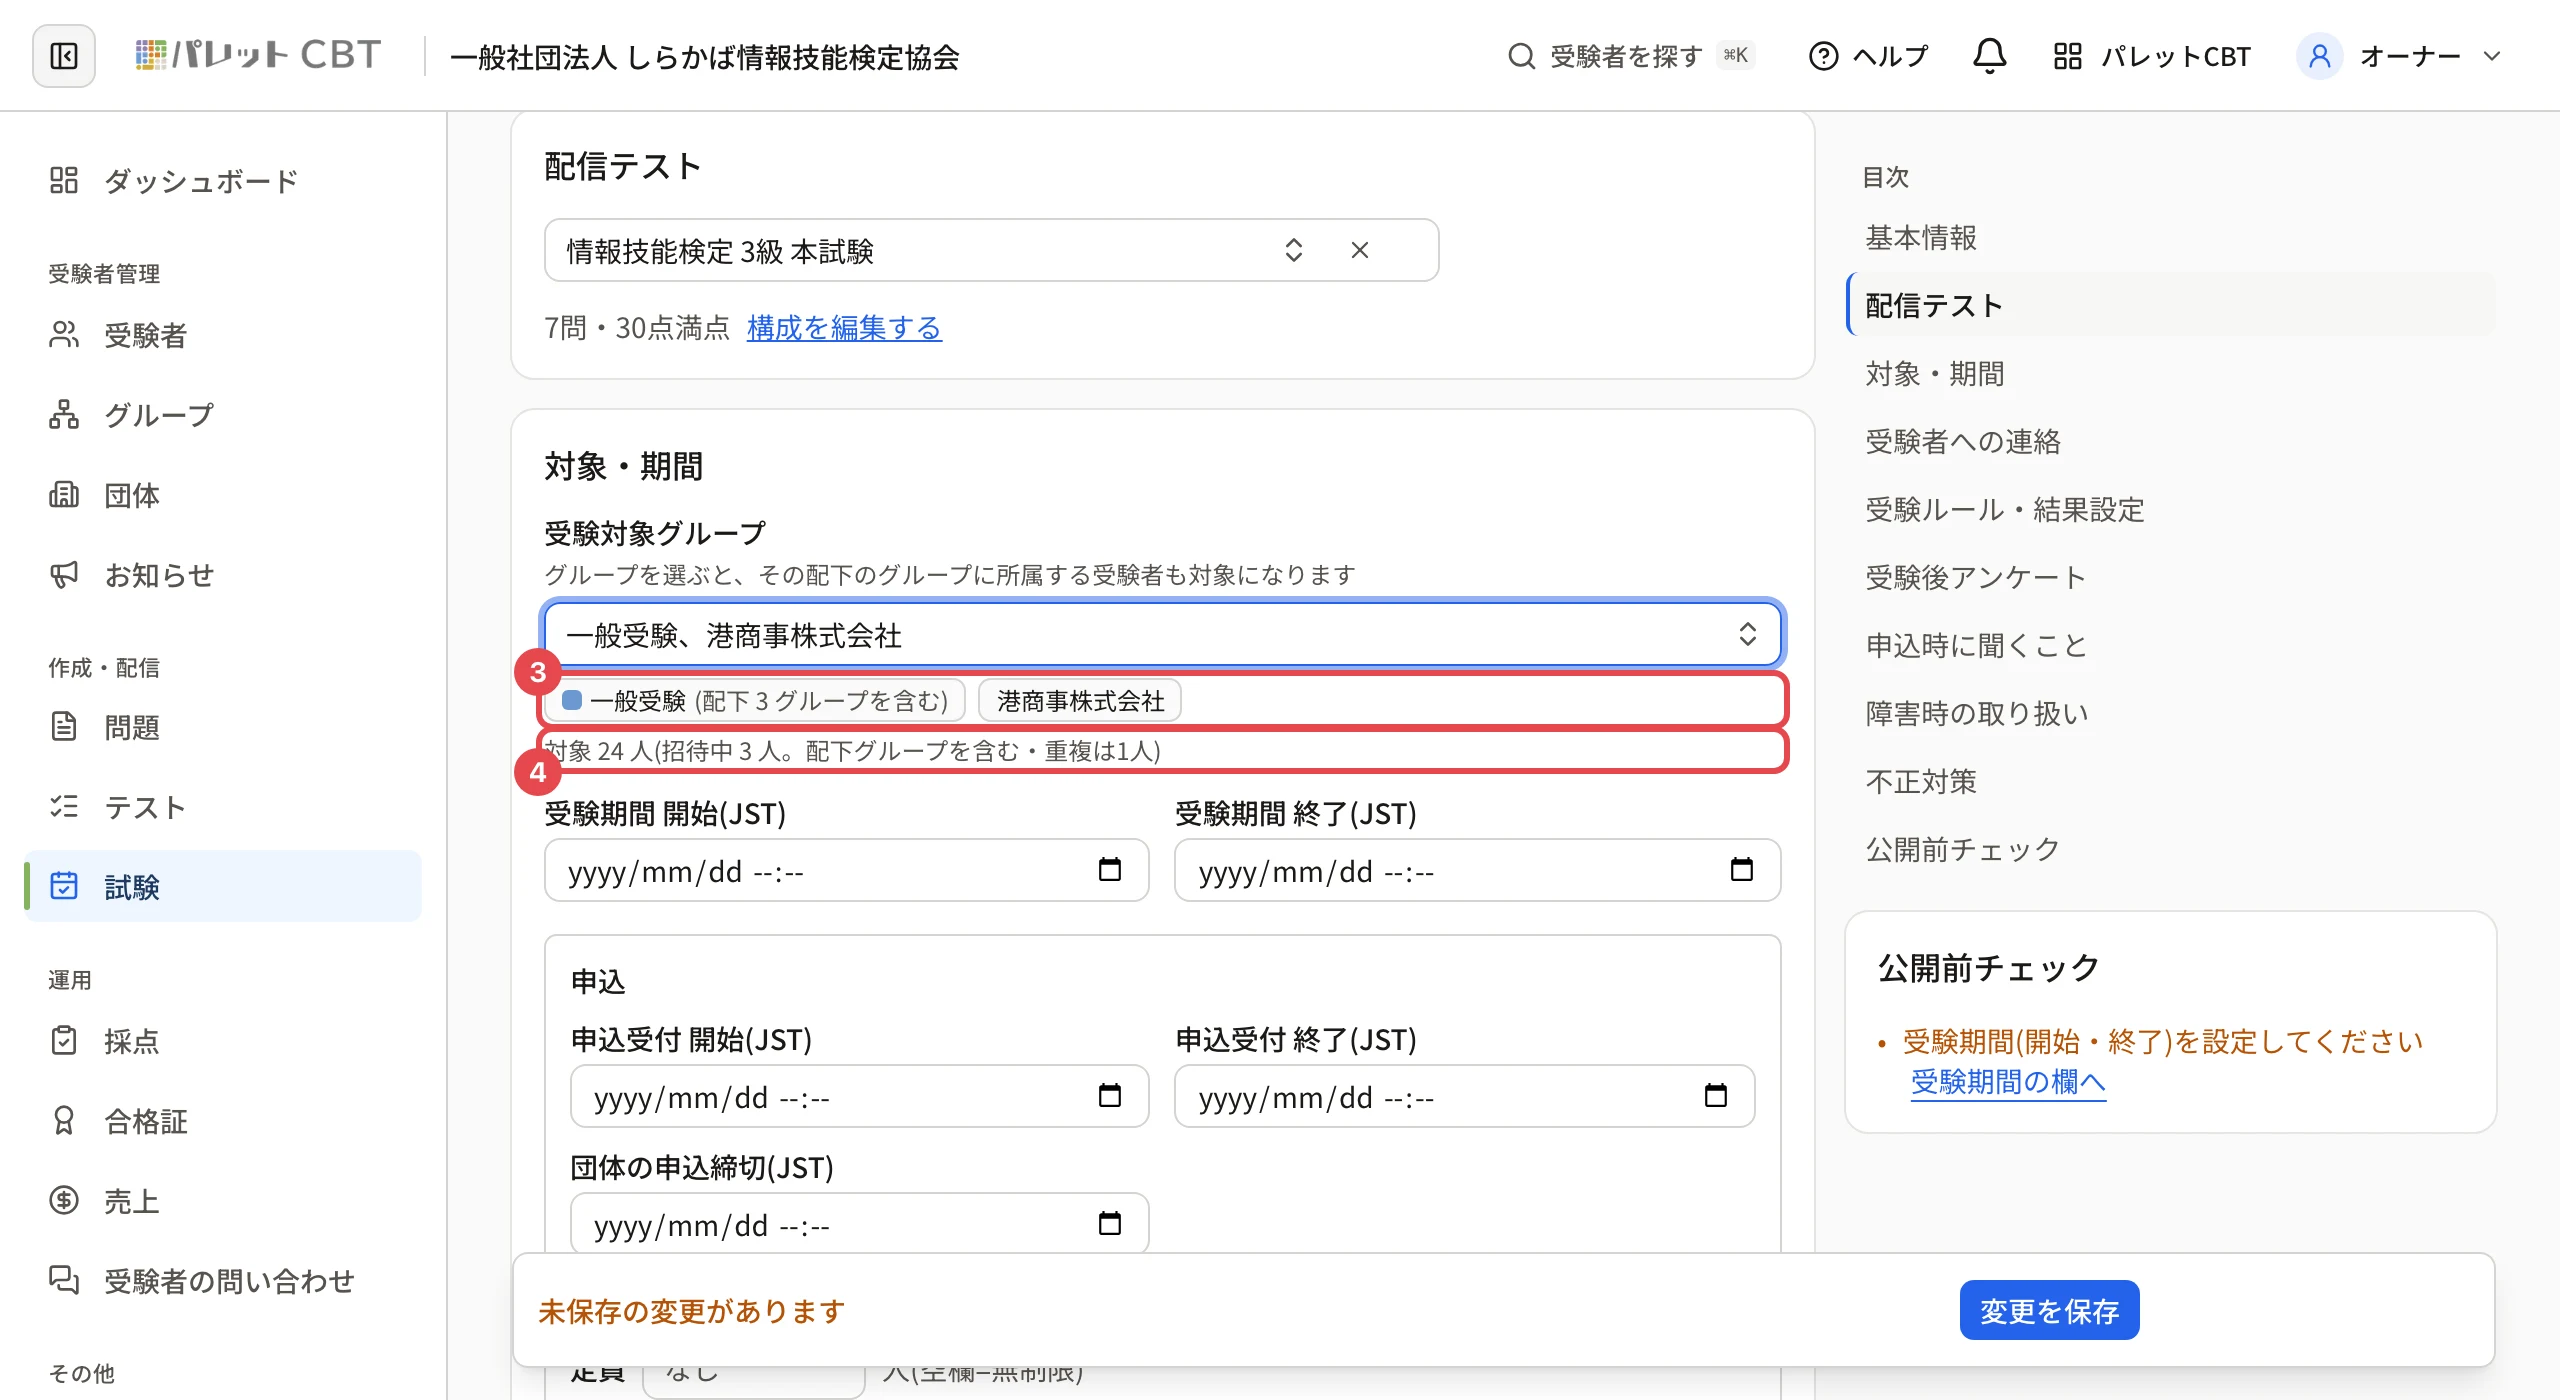
Task: Open 受験者 in the sidebar
Action: pos(222,335)
